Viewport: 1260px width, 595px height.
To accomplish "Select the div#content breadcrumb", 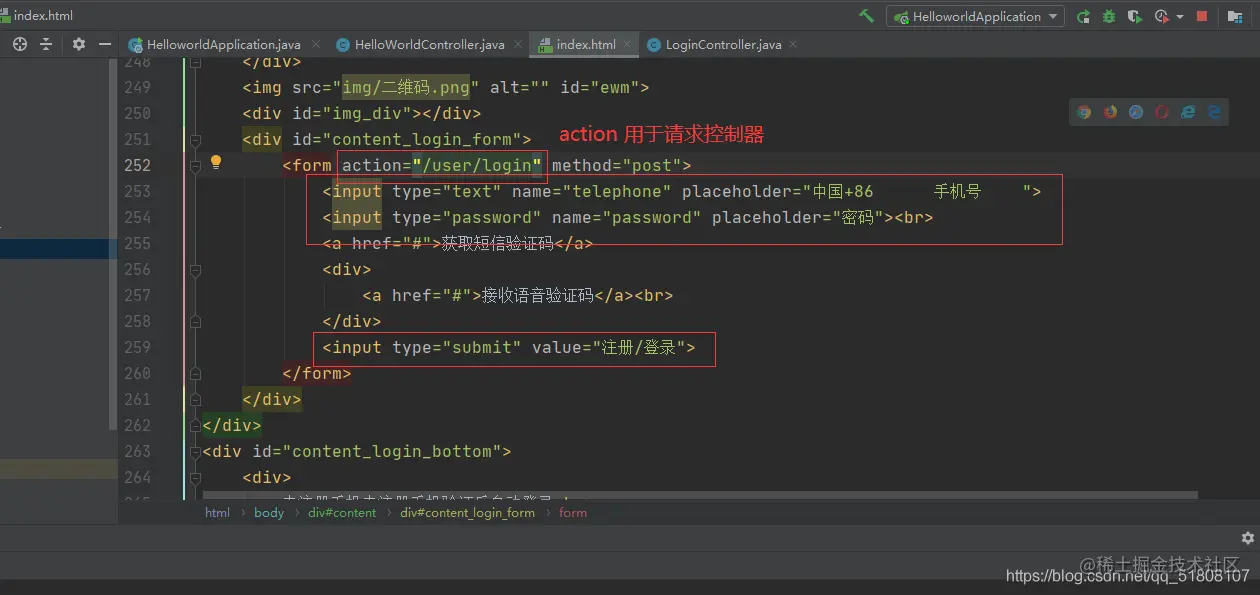I will 342,513.
